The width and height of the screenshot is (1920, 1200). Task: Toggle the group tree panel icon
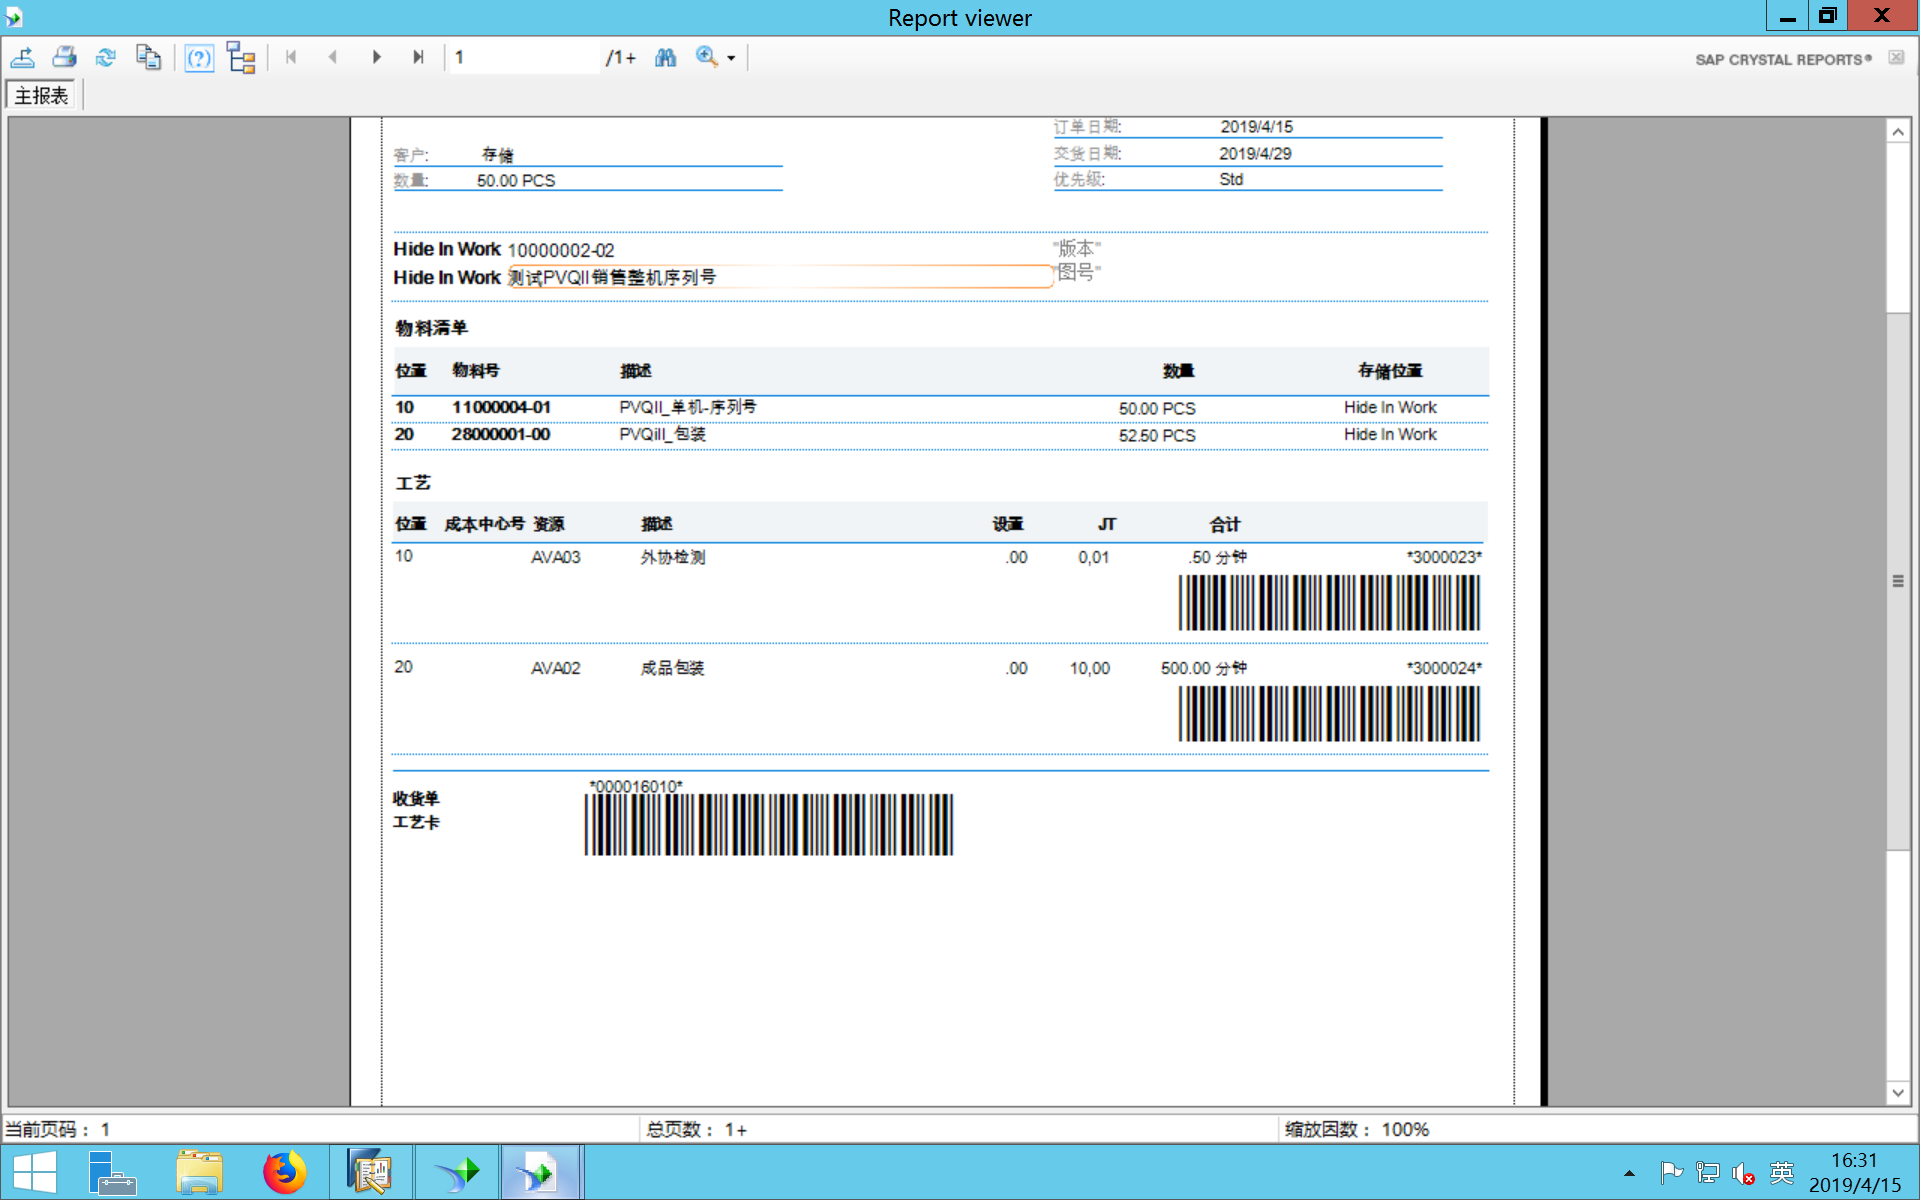pyautogui.click(x=241, y=58)
